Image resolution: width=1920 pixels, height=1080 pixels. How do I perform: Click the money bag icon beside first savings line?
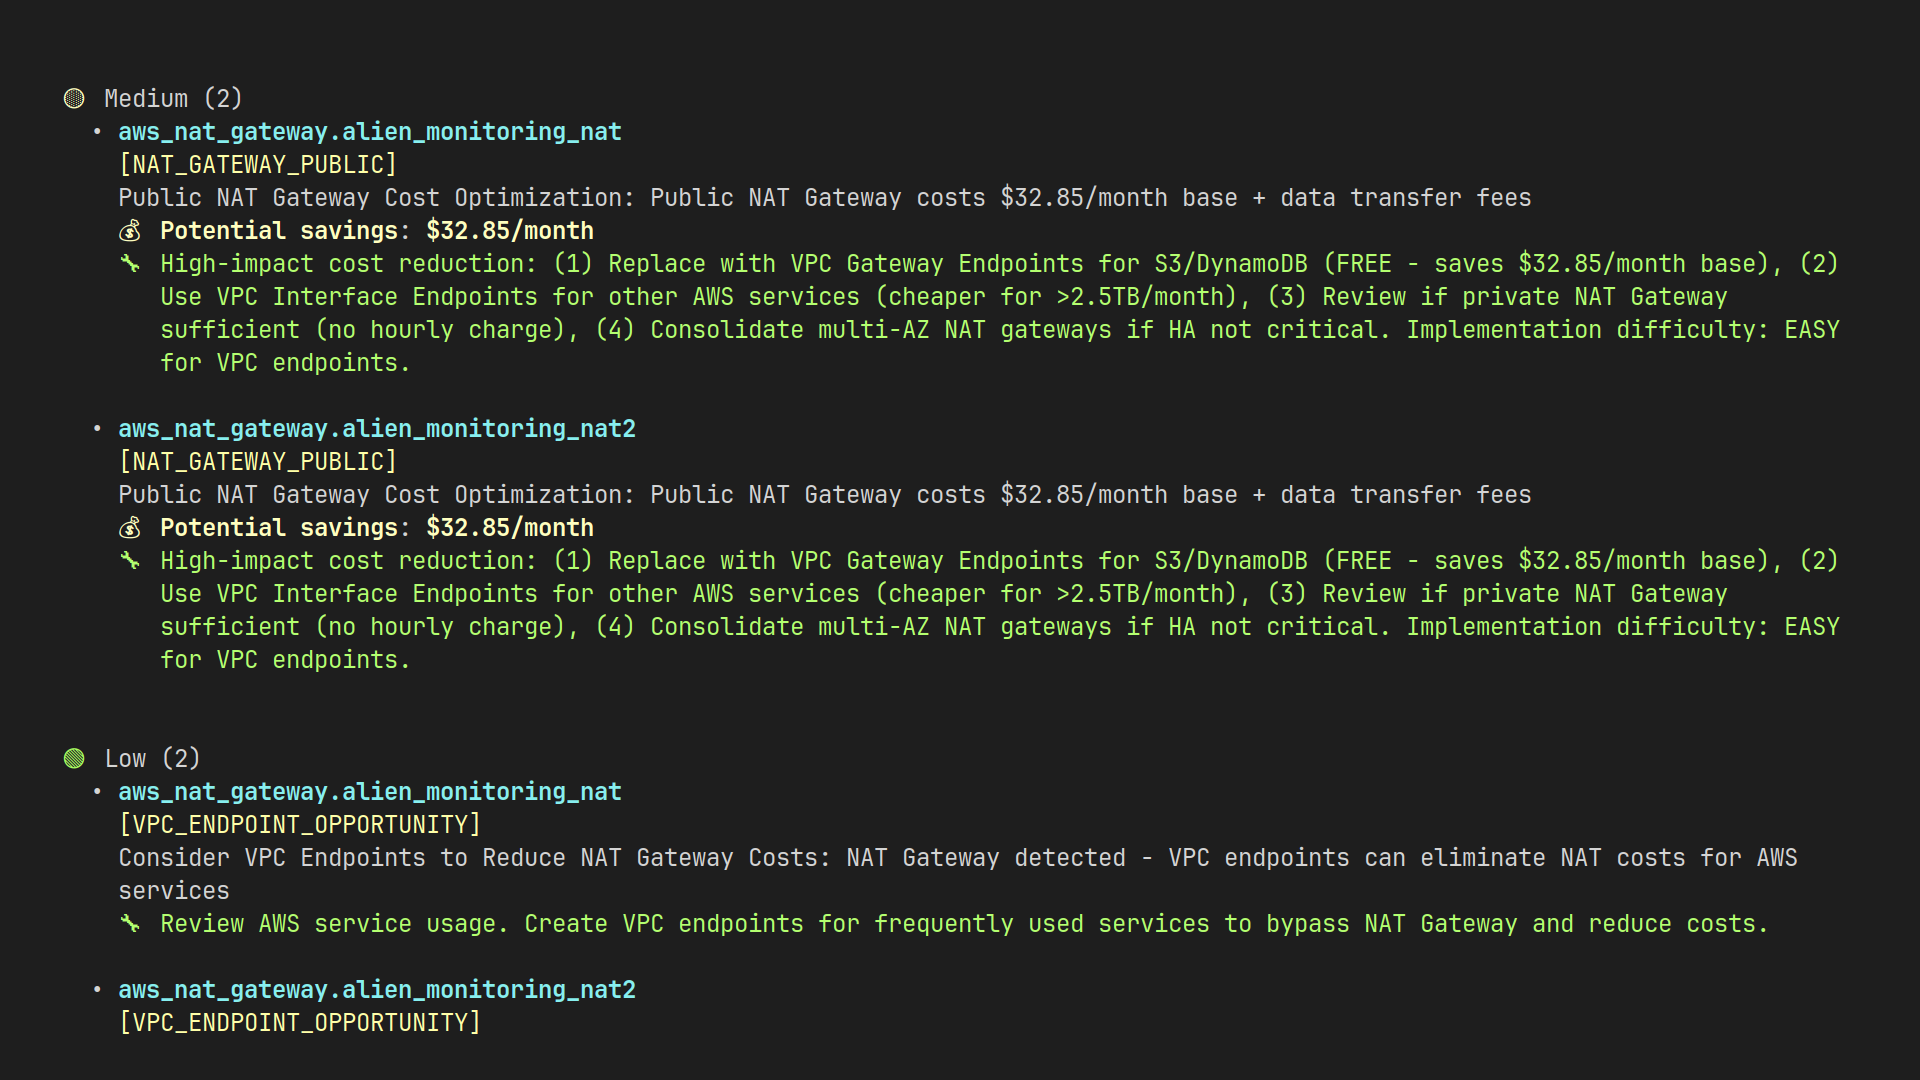[131, 231]
